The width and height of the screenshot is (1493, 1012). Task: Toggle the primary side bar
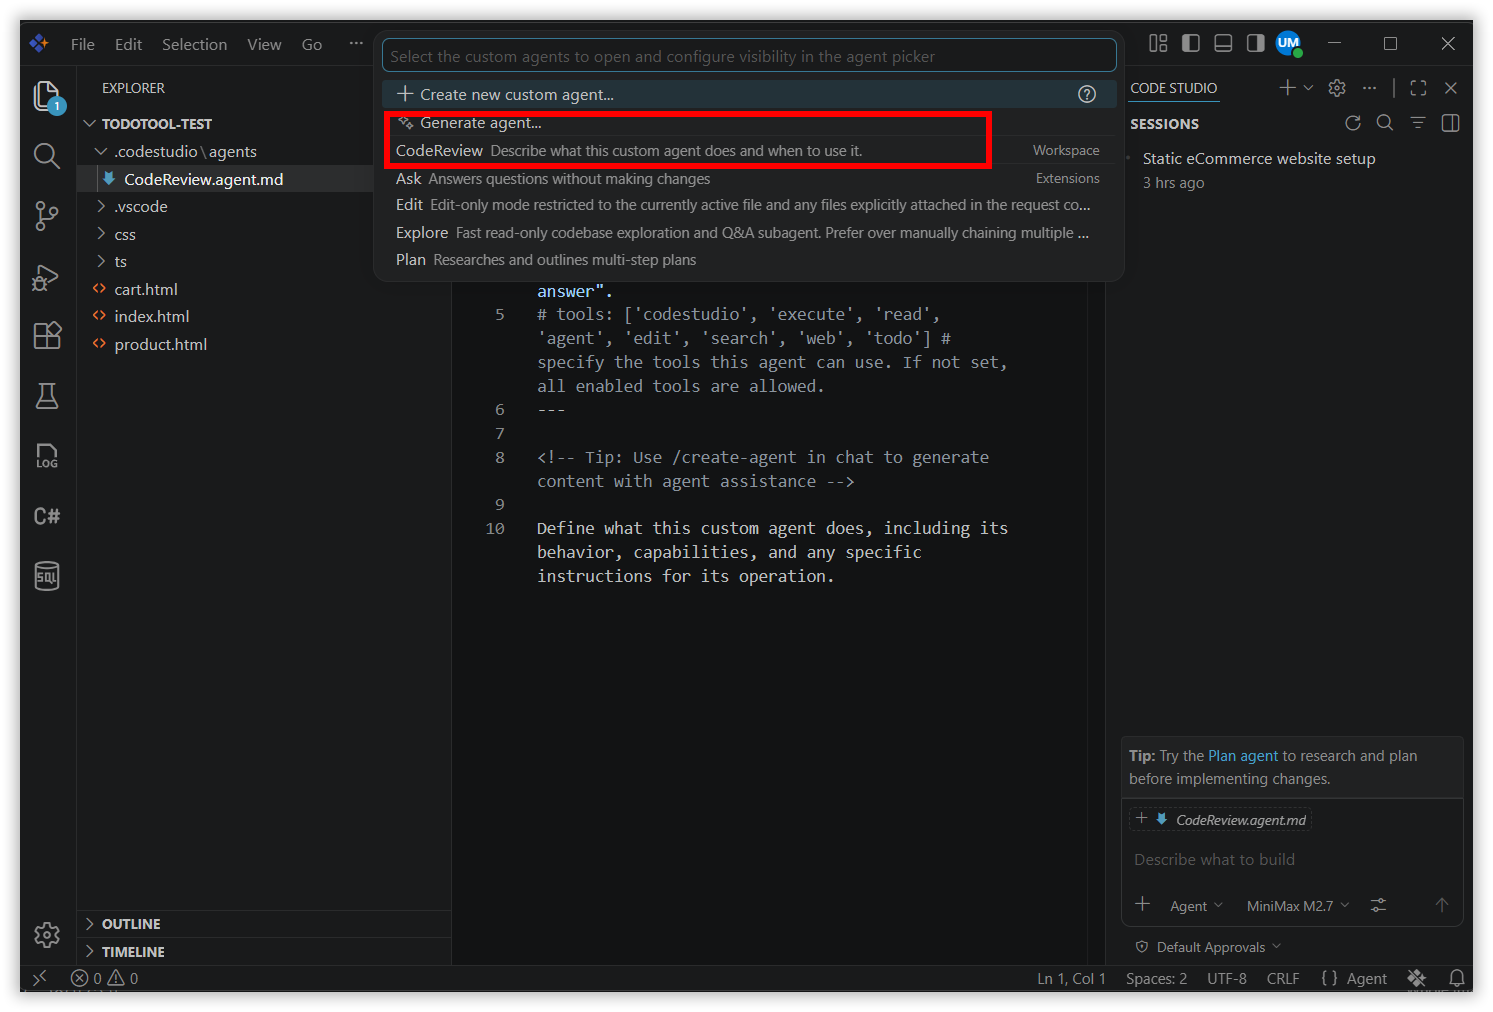tap(1191, 43)
